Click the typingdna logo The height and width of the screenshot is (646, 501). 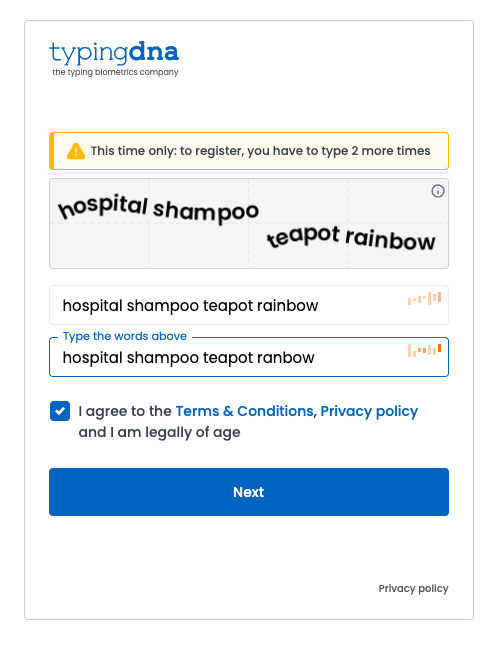coord(114,59)
